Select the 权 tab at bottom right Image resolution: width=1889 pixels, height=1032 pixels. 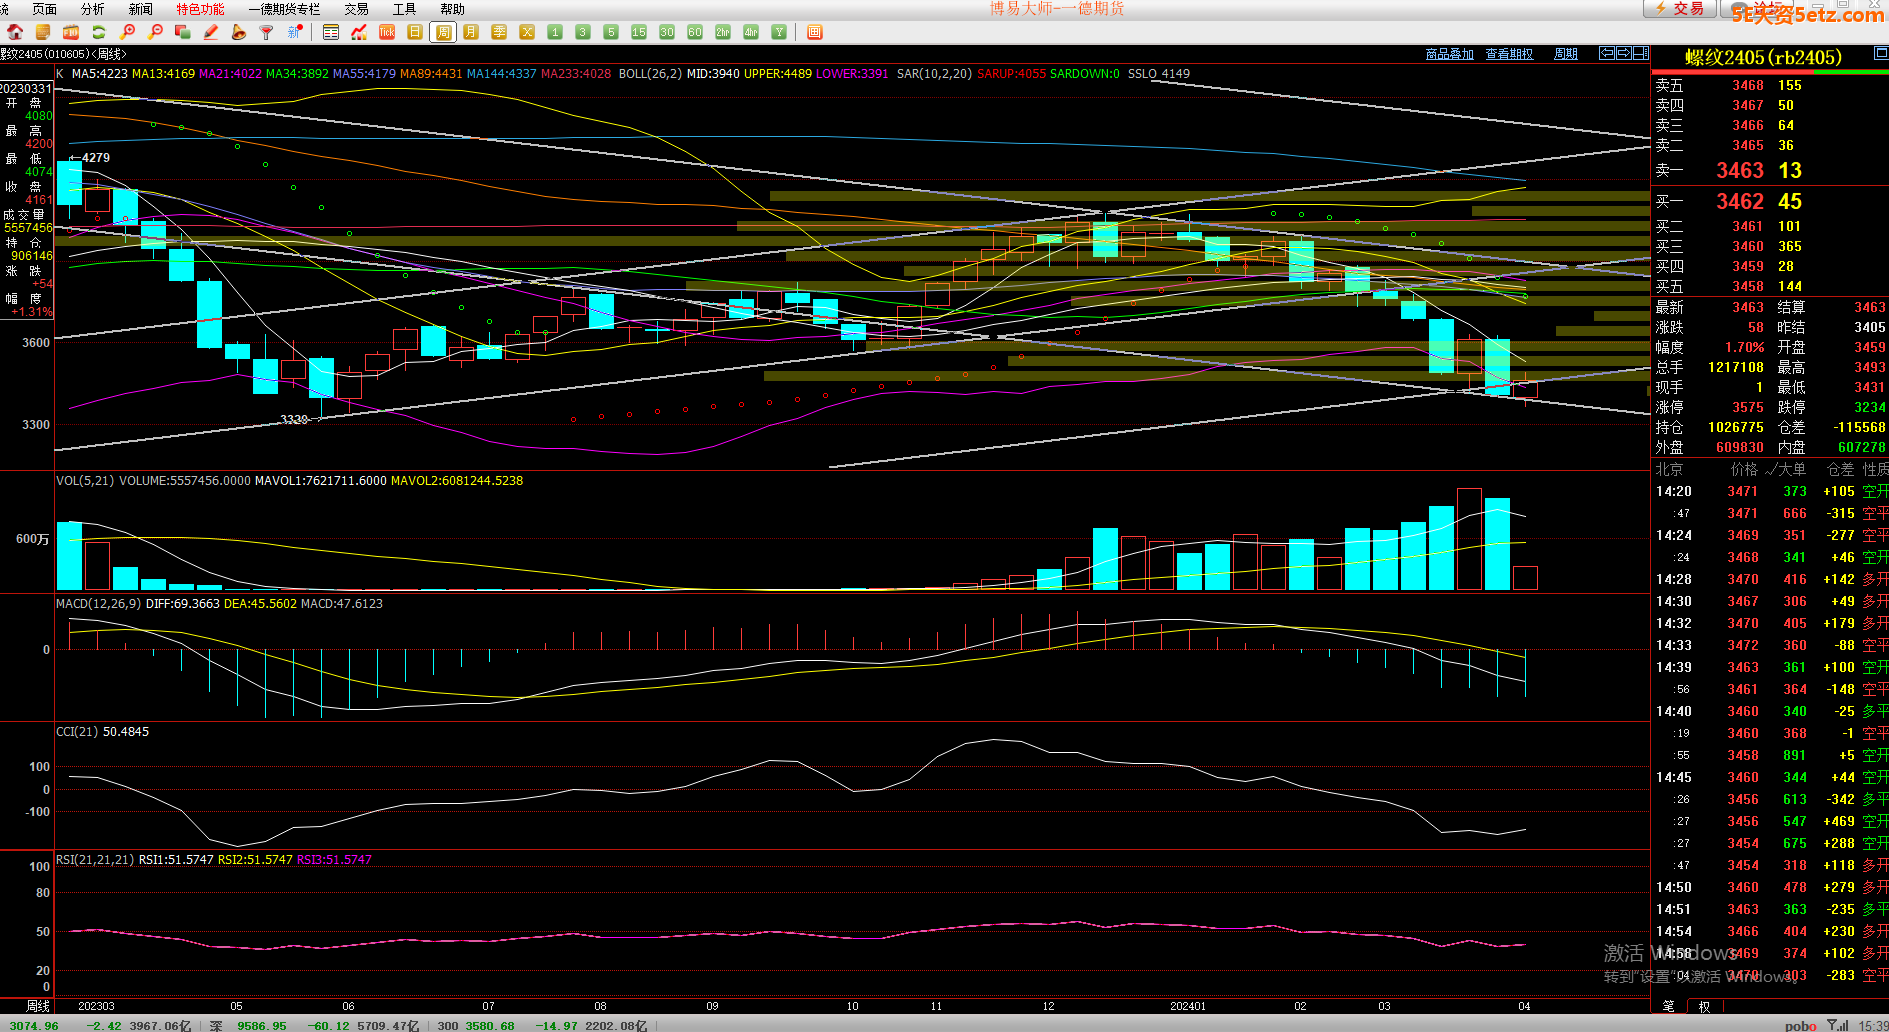coord(1704,1006)
